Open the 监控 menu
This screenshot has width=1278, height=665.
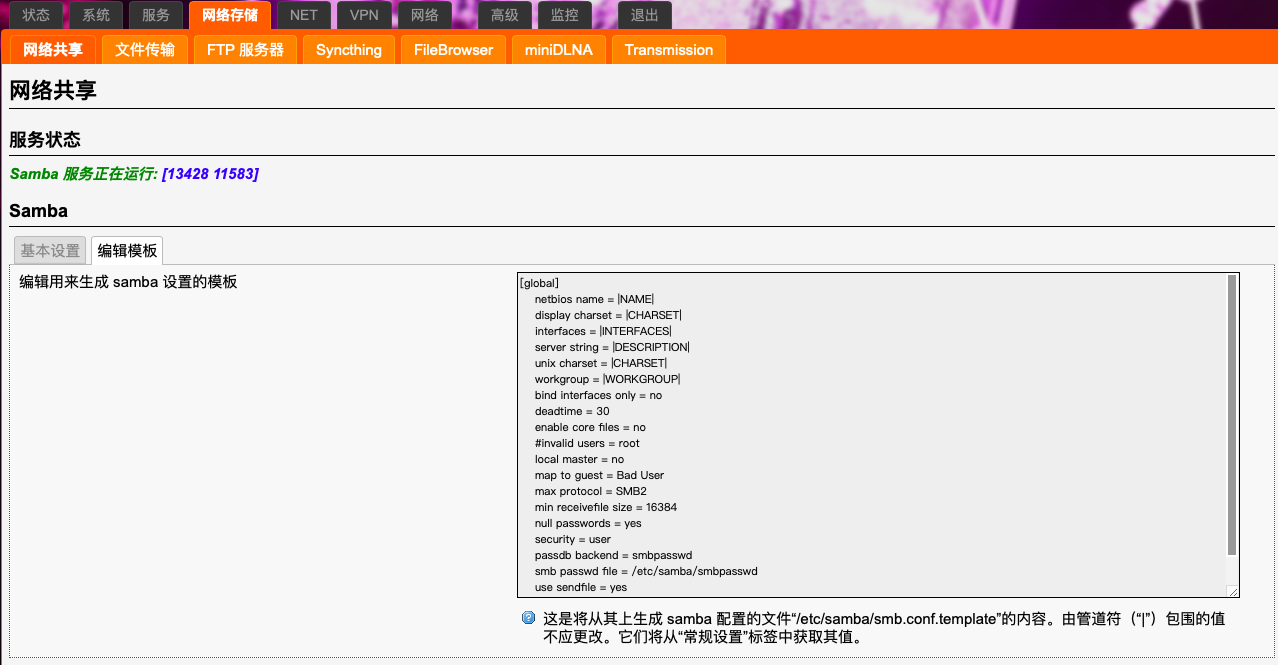[x=564, y=15]
